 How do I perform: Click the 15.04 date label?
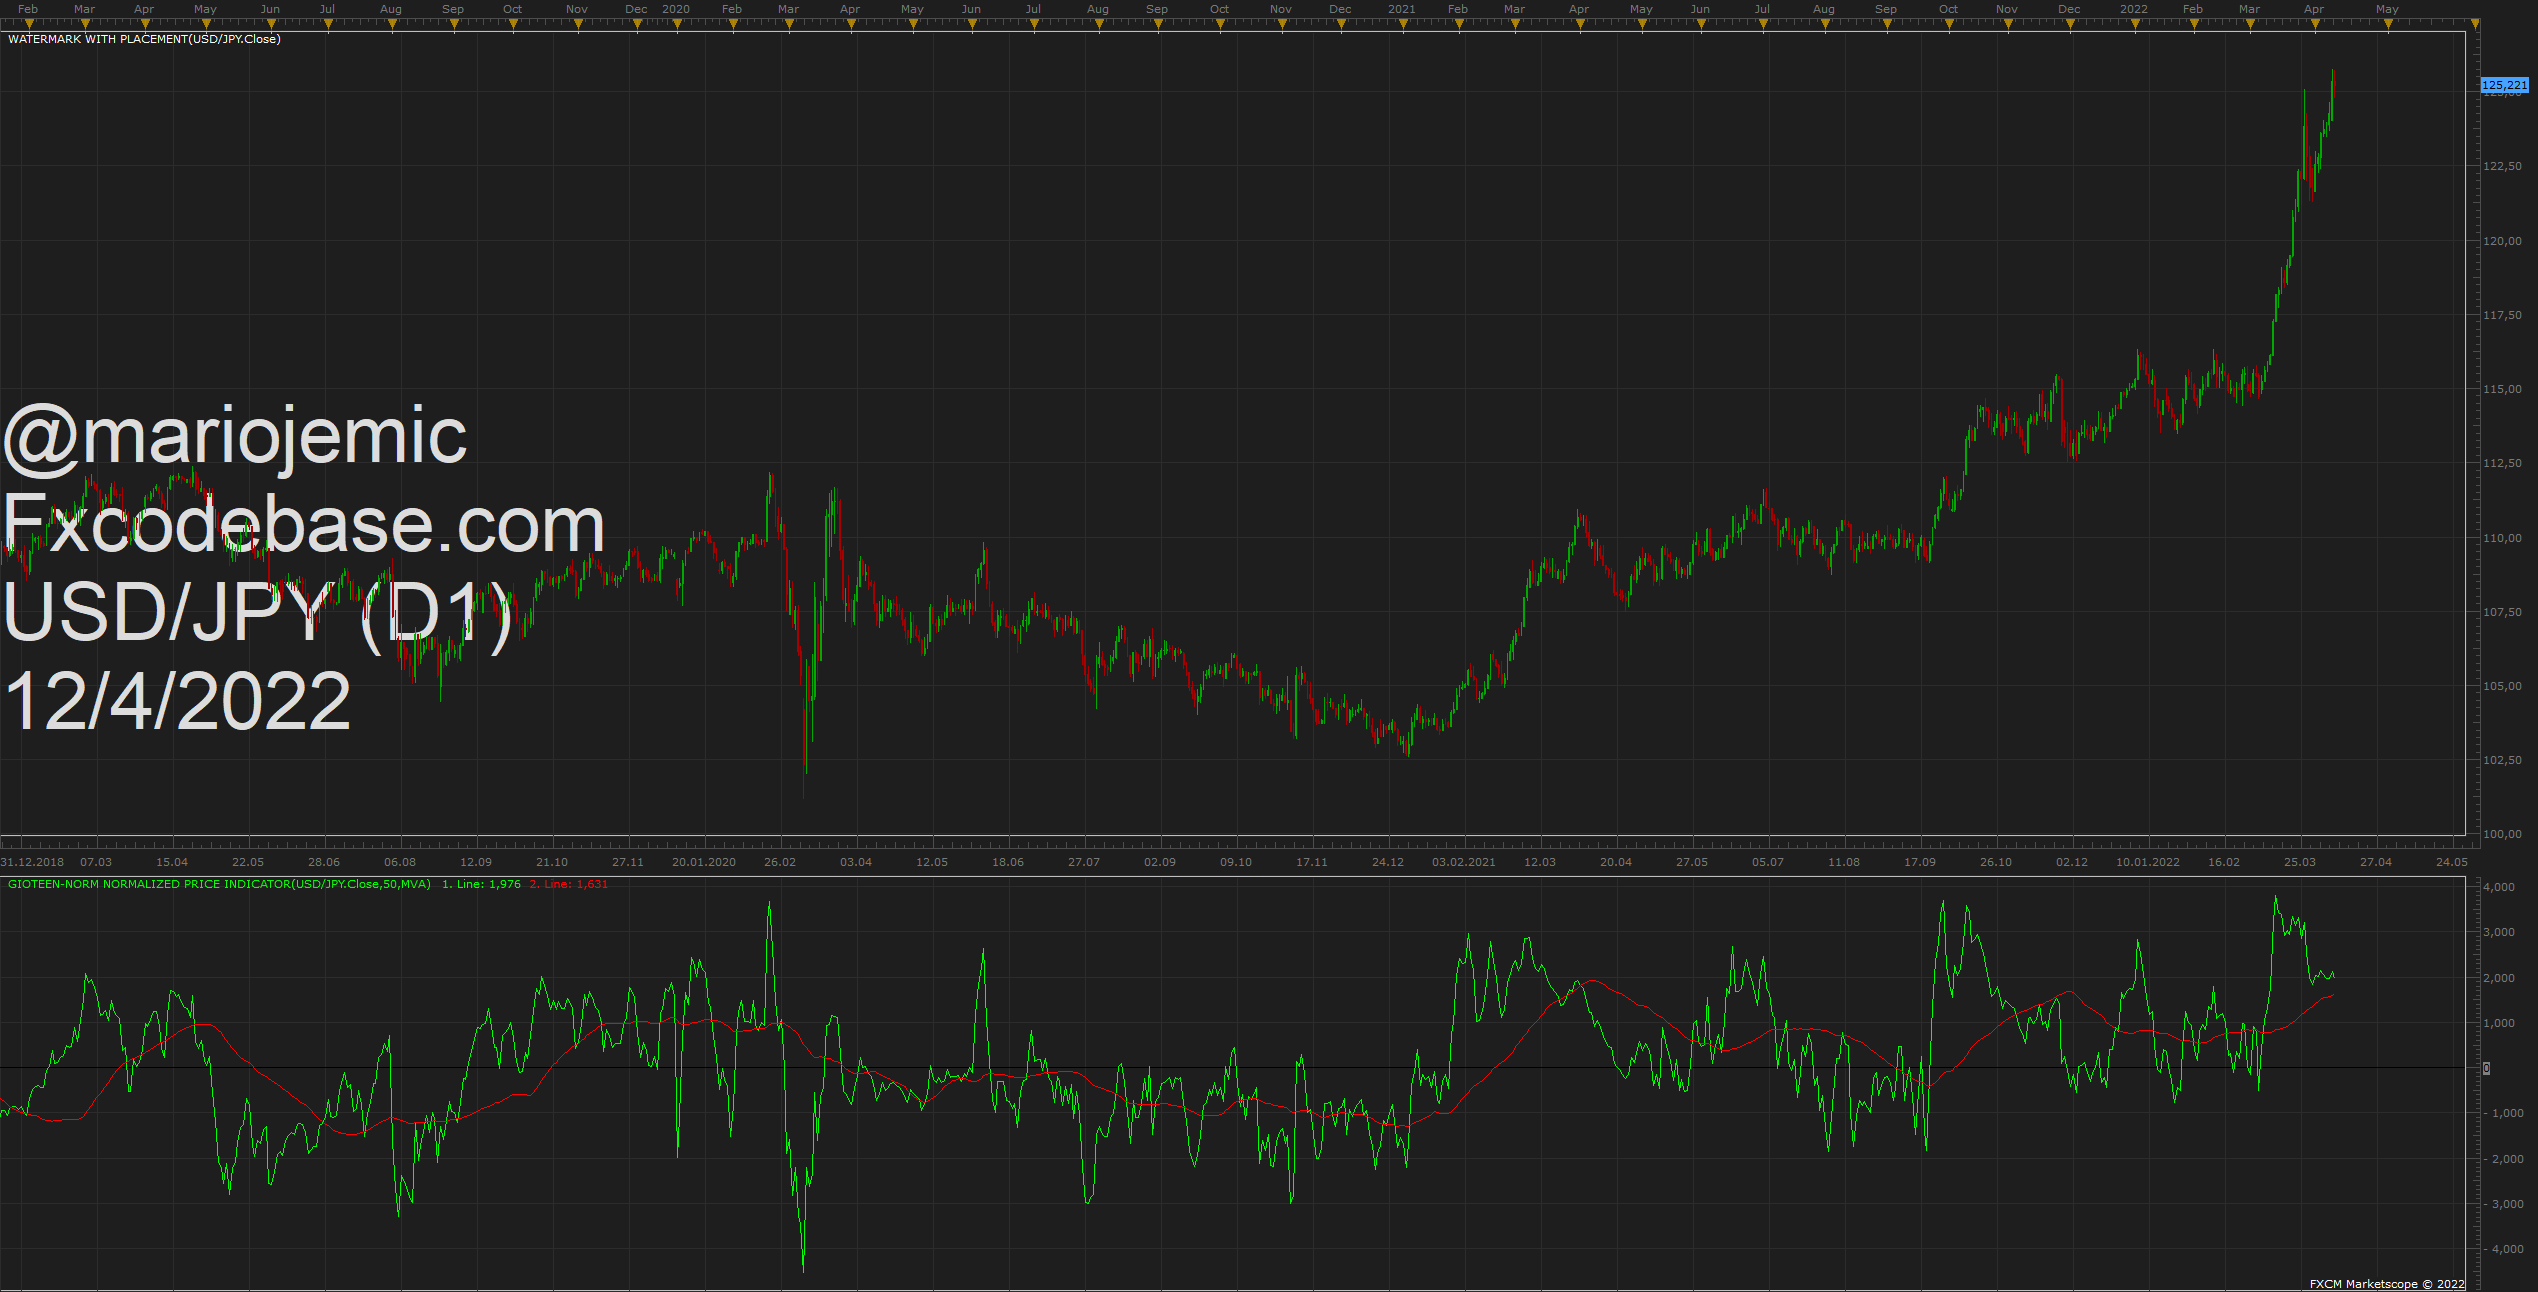(x=172, y=862)
